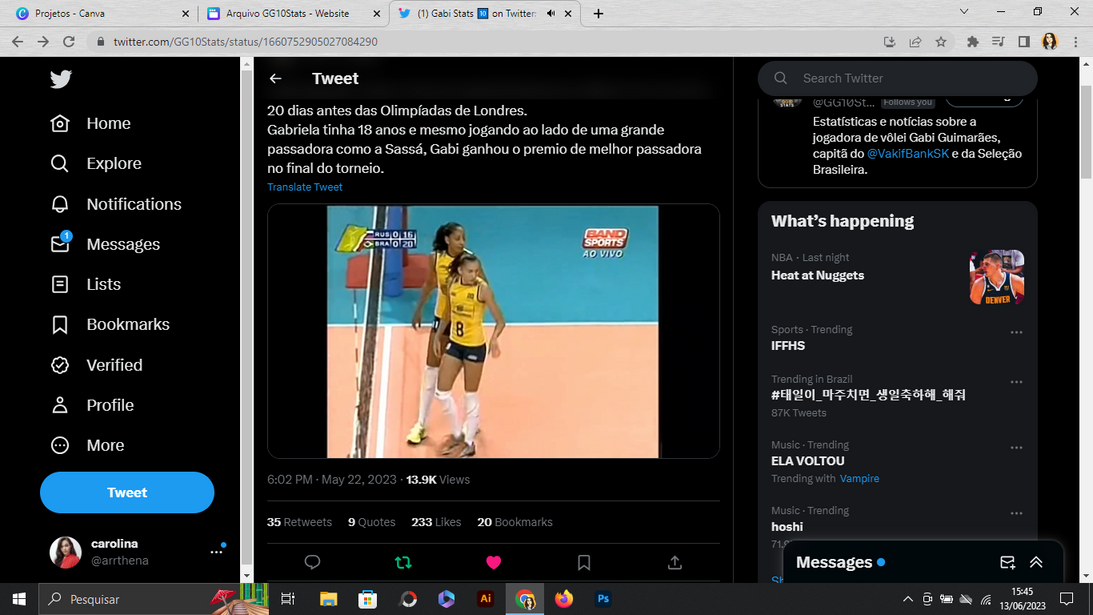Image resolution: width=1093 pixels, height=615 pixels.
Task: Open the IFFHS trending topic
Action: point(788,346)
